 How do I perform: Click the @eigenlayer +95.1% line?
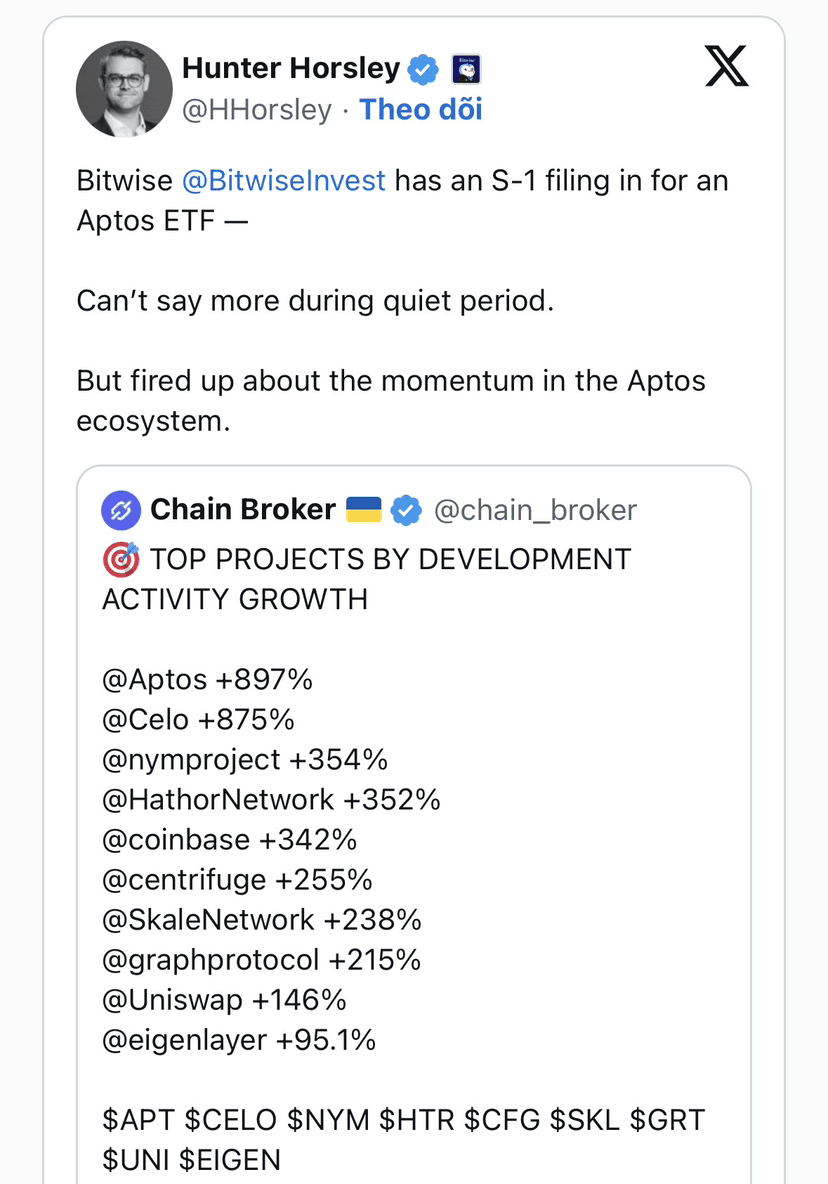point(239,1040)
